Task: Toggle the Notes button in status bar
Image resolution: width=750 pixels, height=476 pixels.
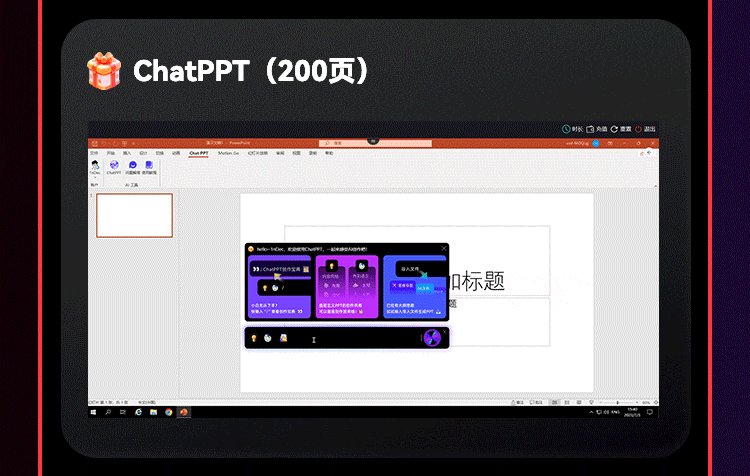Action: pos(517,402)
